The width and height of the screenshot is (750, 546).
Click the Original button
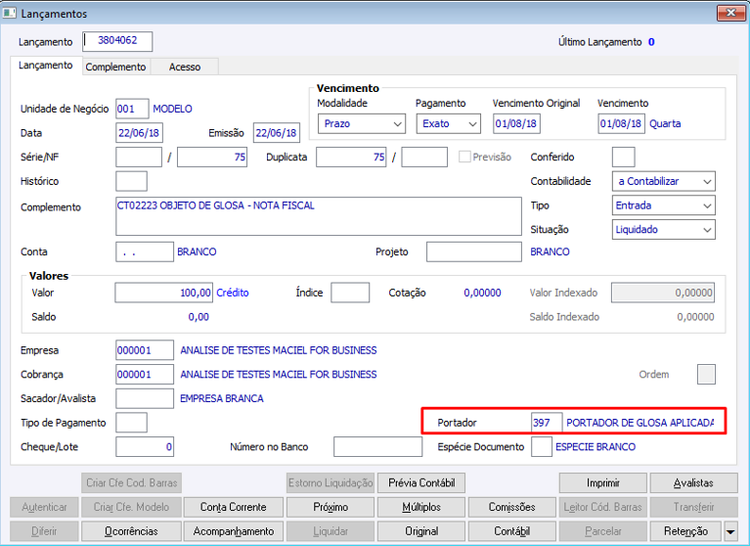point(421,531)
